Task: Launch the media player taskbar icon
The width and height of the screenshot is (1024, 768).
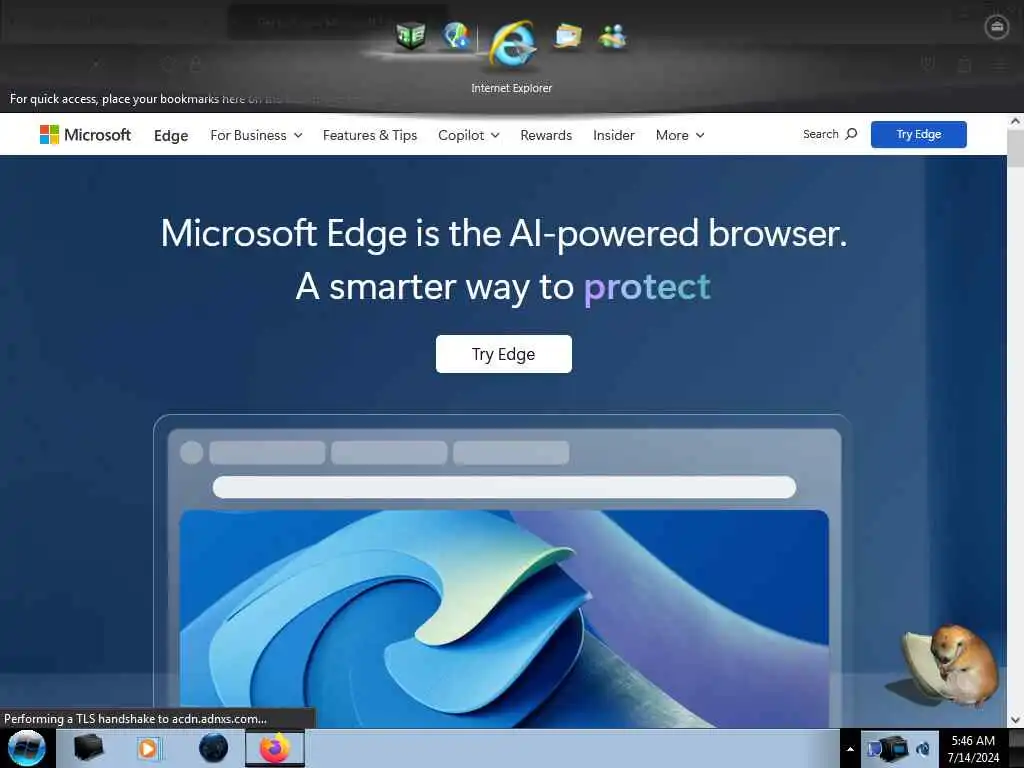Action: click(x=148, y=748)
